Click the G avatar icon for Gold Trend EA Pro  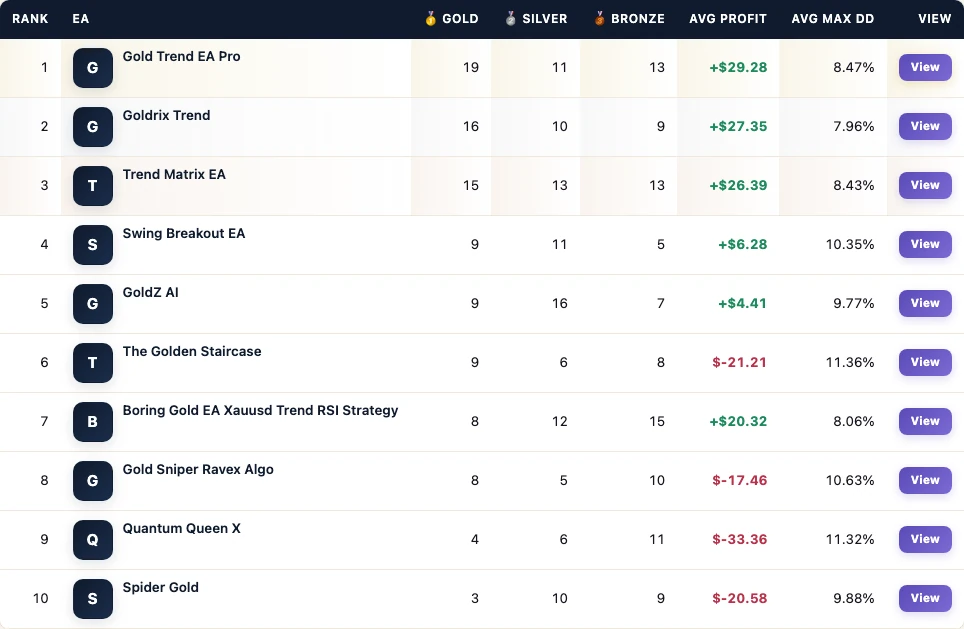tap(93, 68)
